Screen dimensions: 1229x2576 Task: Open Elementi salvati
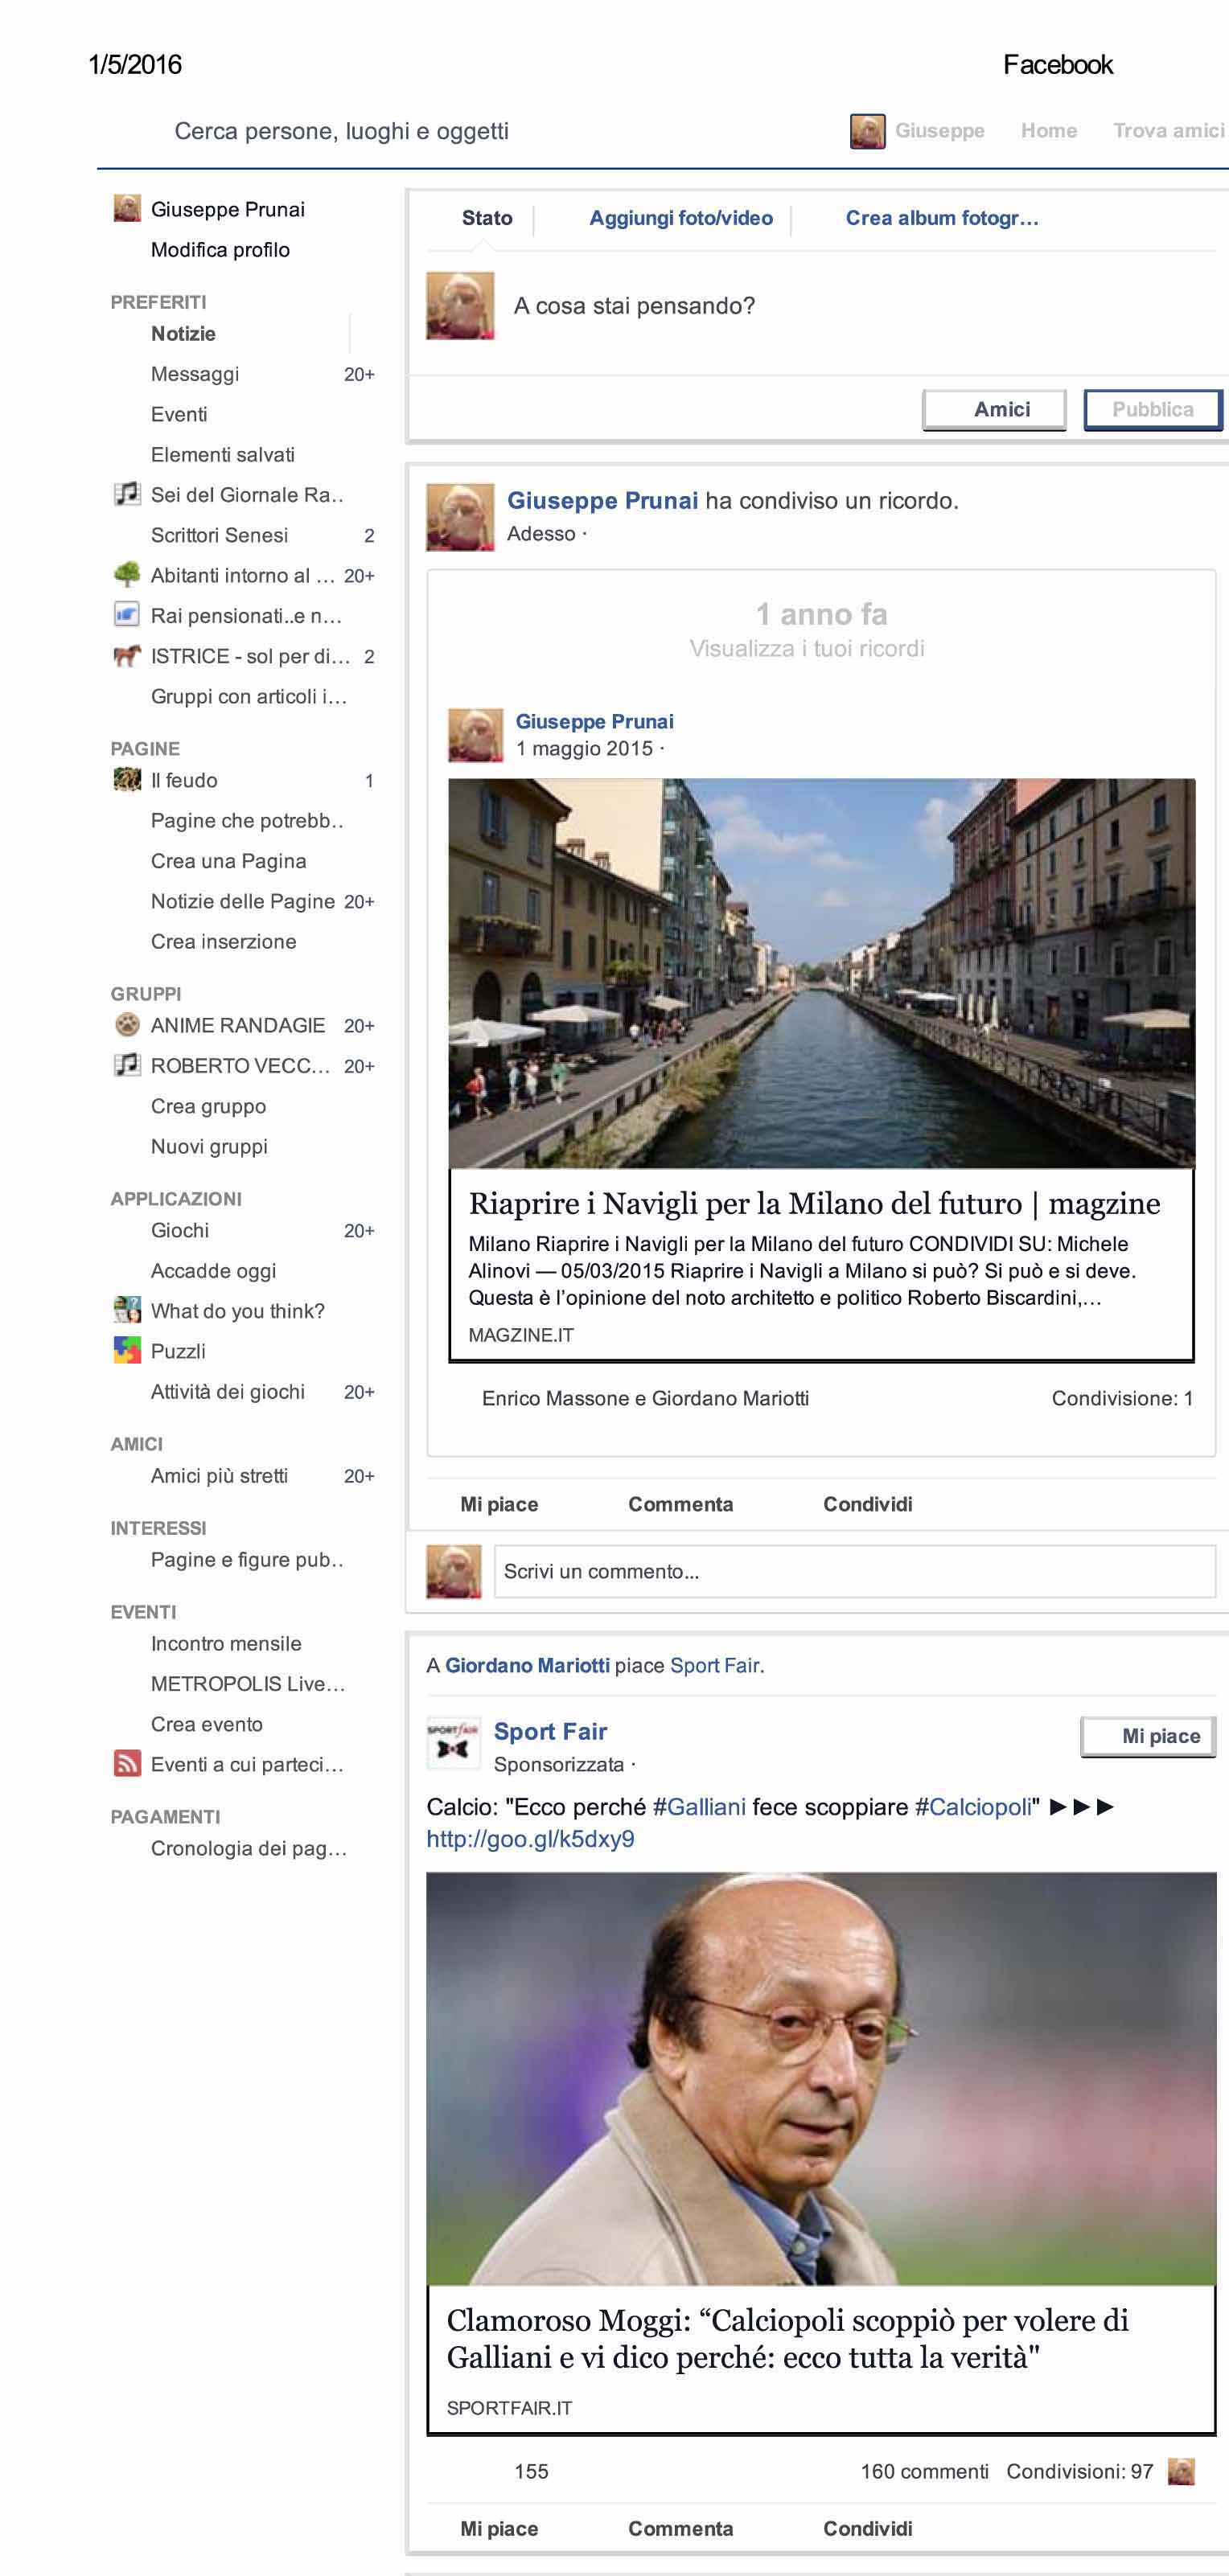click(x=223, y=454)
